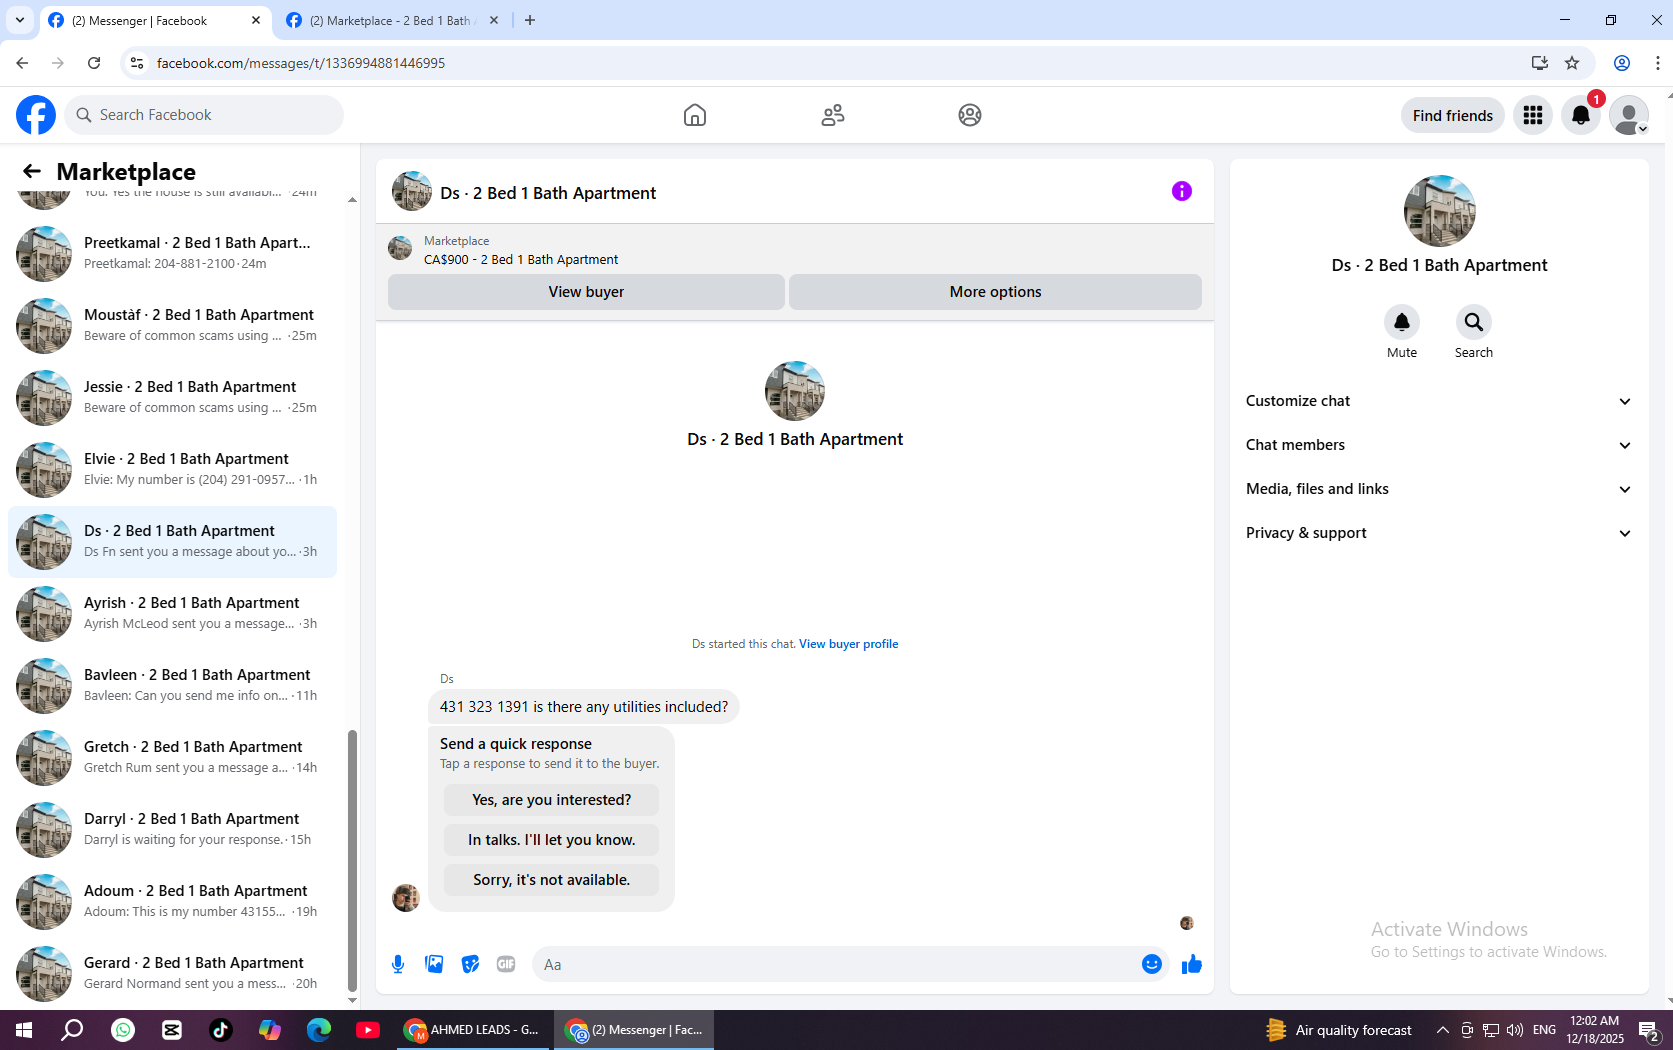The height and width of the screenshot is (1050, 1673).
Task: Open the Ds listing thumbnail in right panel
Action: pos(1439,211)
